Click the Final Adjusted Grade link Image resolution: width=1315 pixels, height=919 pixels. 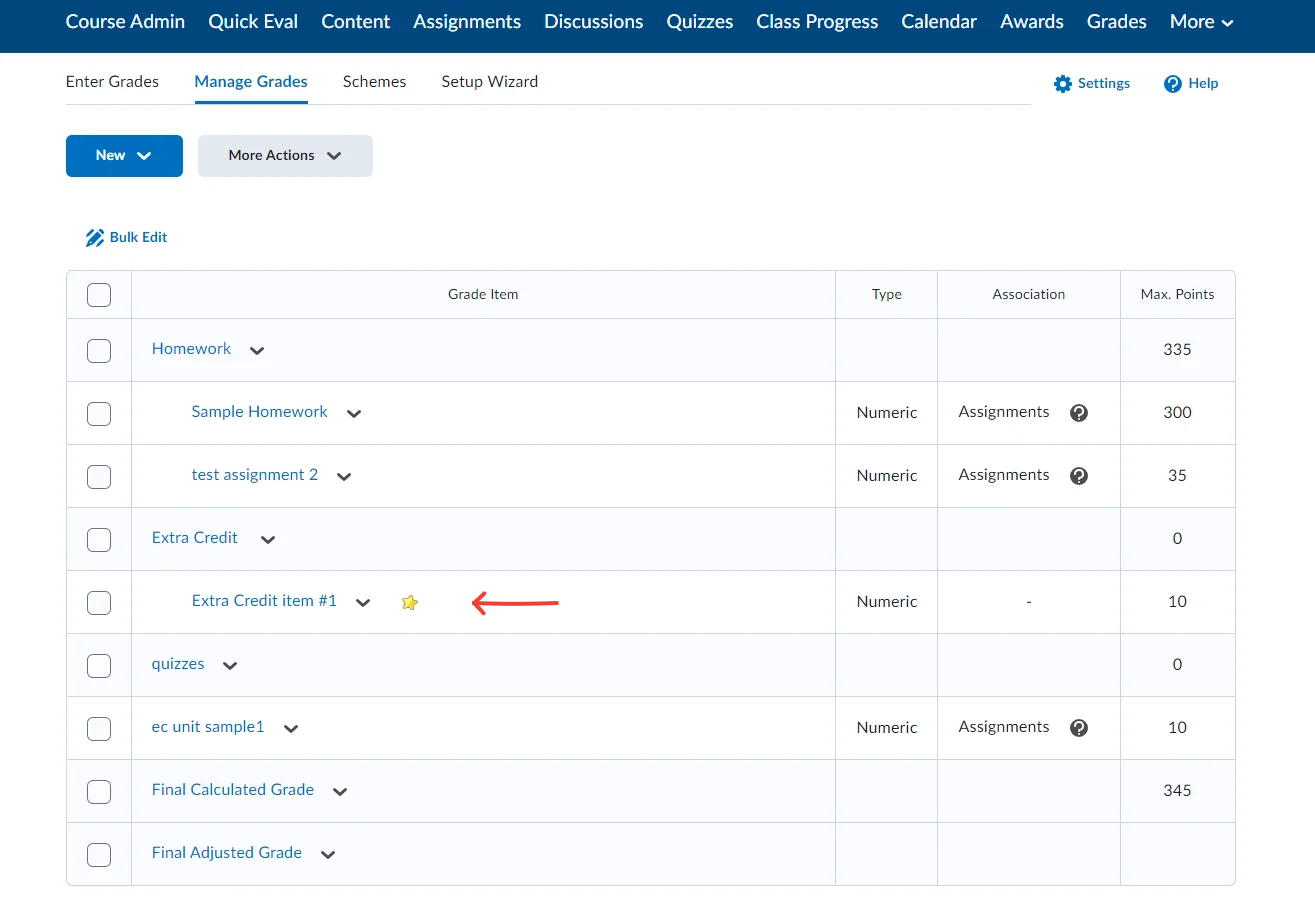click(x=226, y=852)
